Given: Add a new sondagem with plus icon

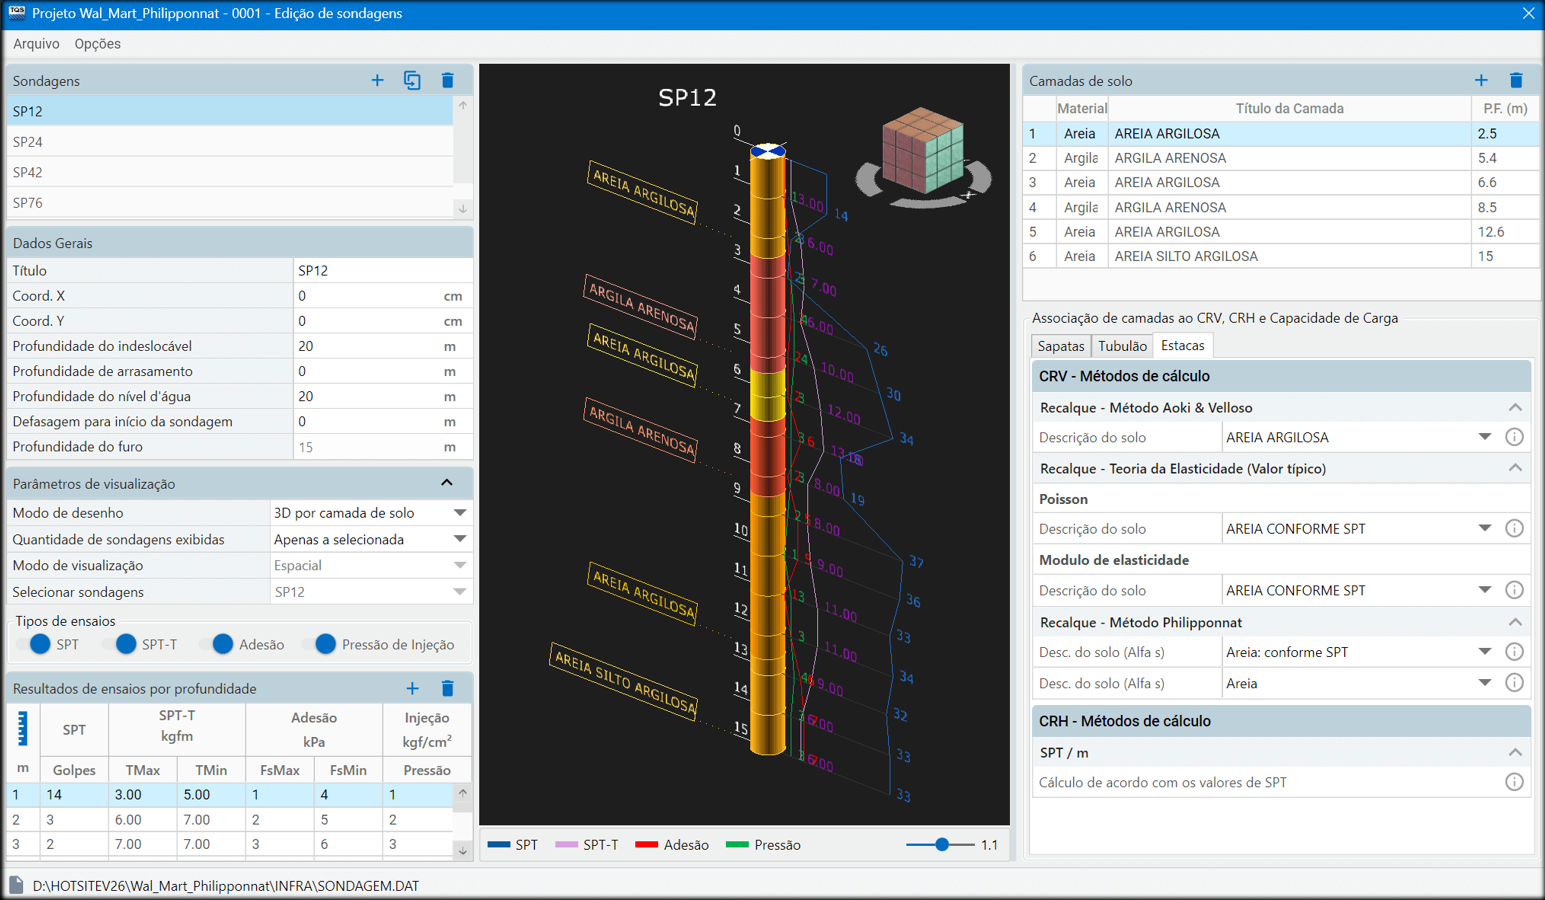Looking at the screenshot, I should 377,80.
